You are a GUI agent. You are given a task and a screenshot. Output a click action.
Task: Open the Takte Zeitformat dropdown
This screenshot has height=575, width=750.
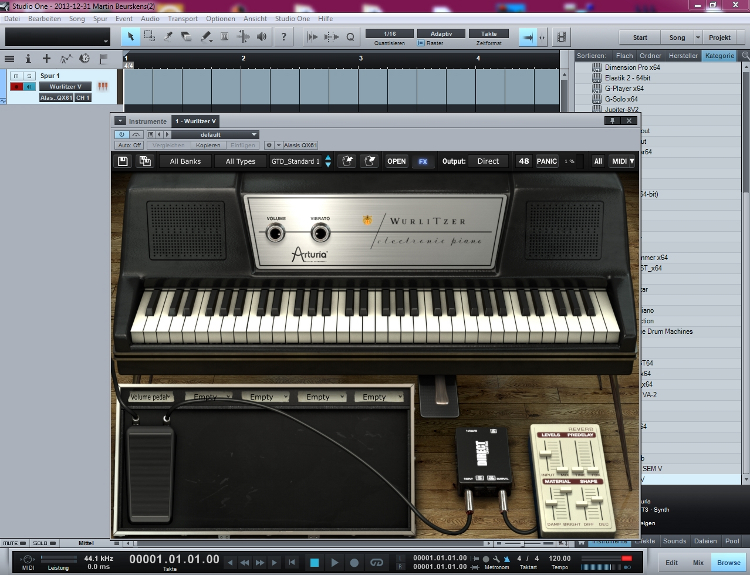point(489,33)
